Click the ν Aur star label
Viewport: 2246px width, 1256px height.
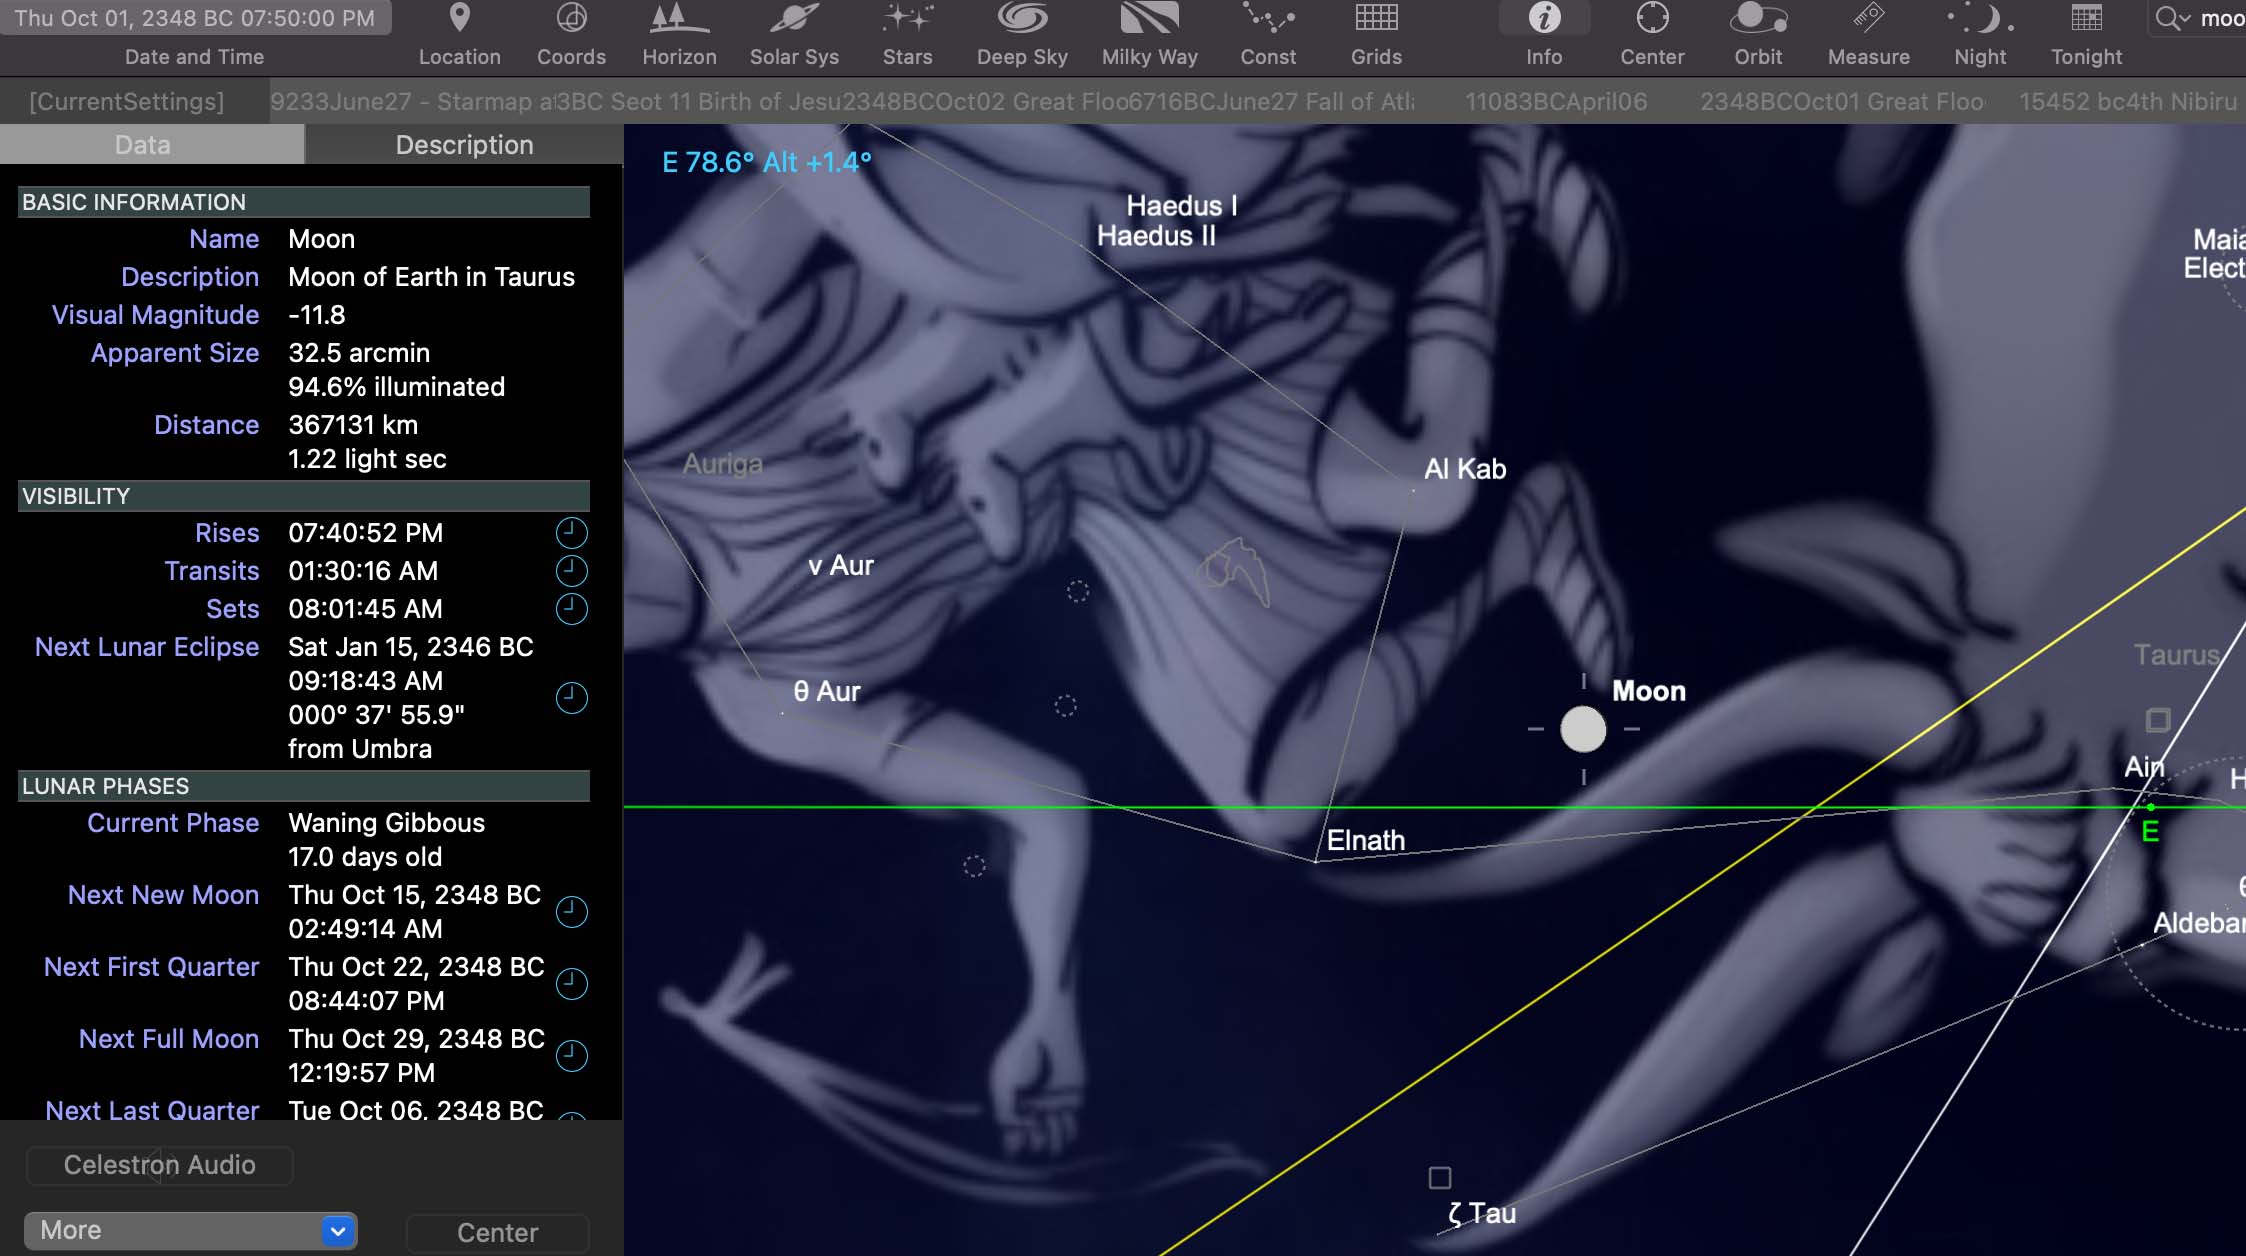[x=841, y=566]
